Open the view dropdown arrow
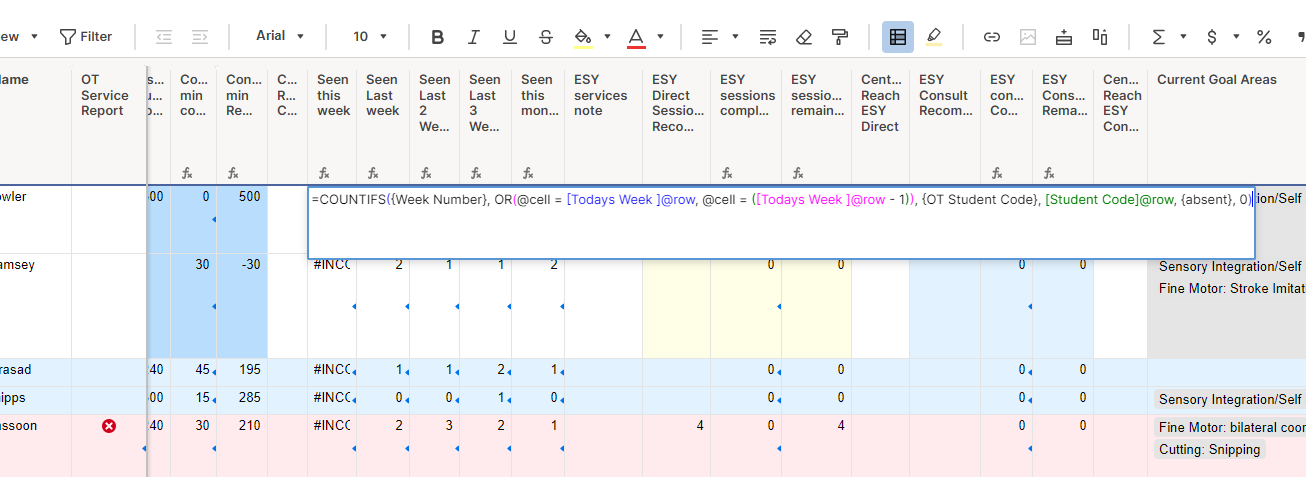The height and width of the screenshot is (477, 1306). coord(35,37)
